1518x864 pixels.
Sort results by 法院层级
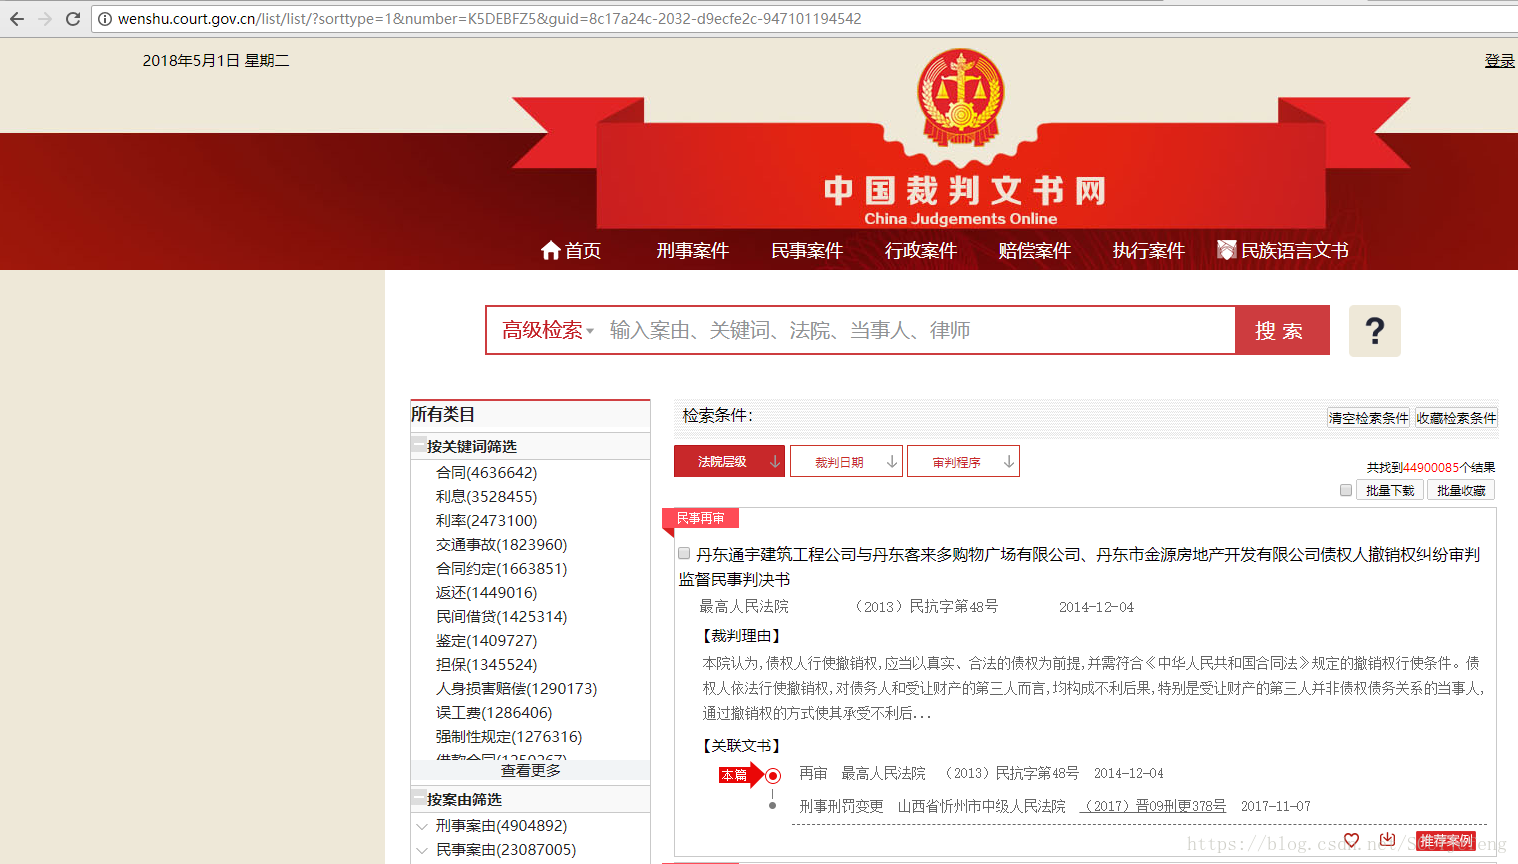(729, 461)
